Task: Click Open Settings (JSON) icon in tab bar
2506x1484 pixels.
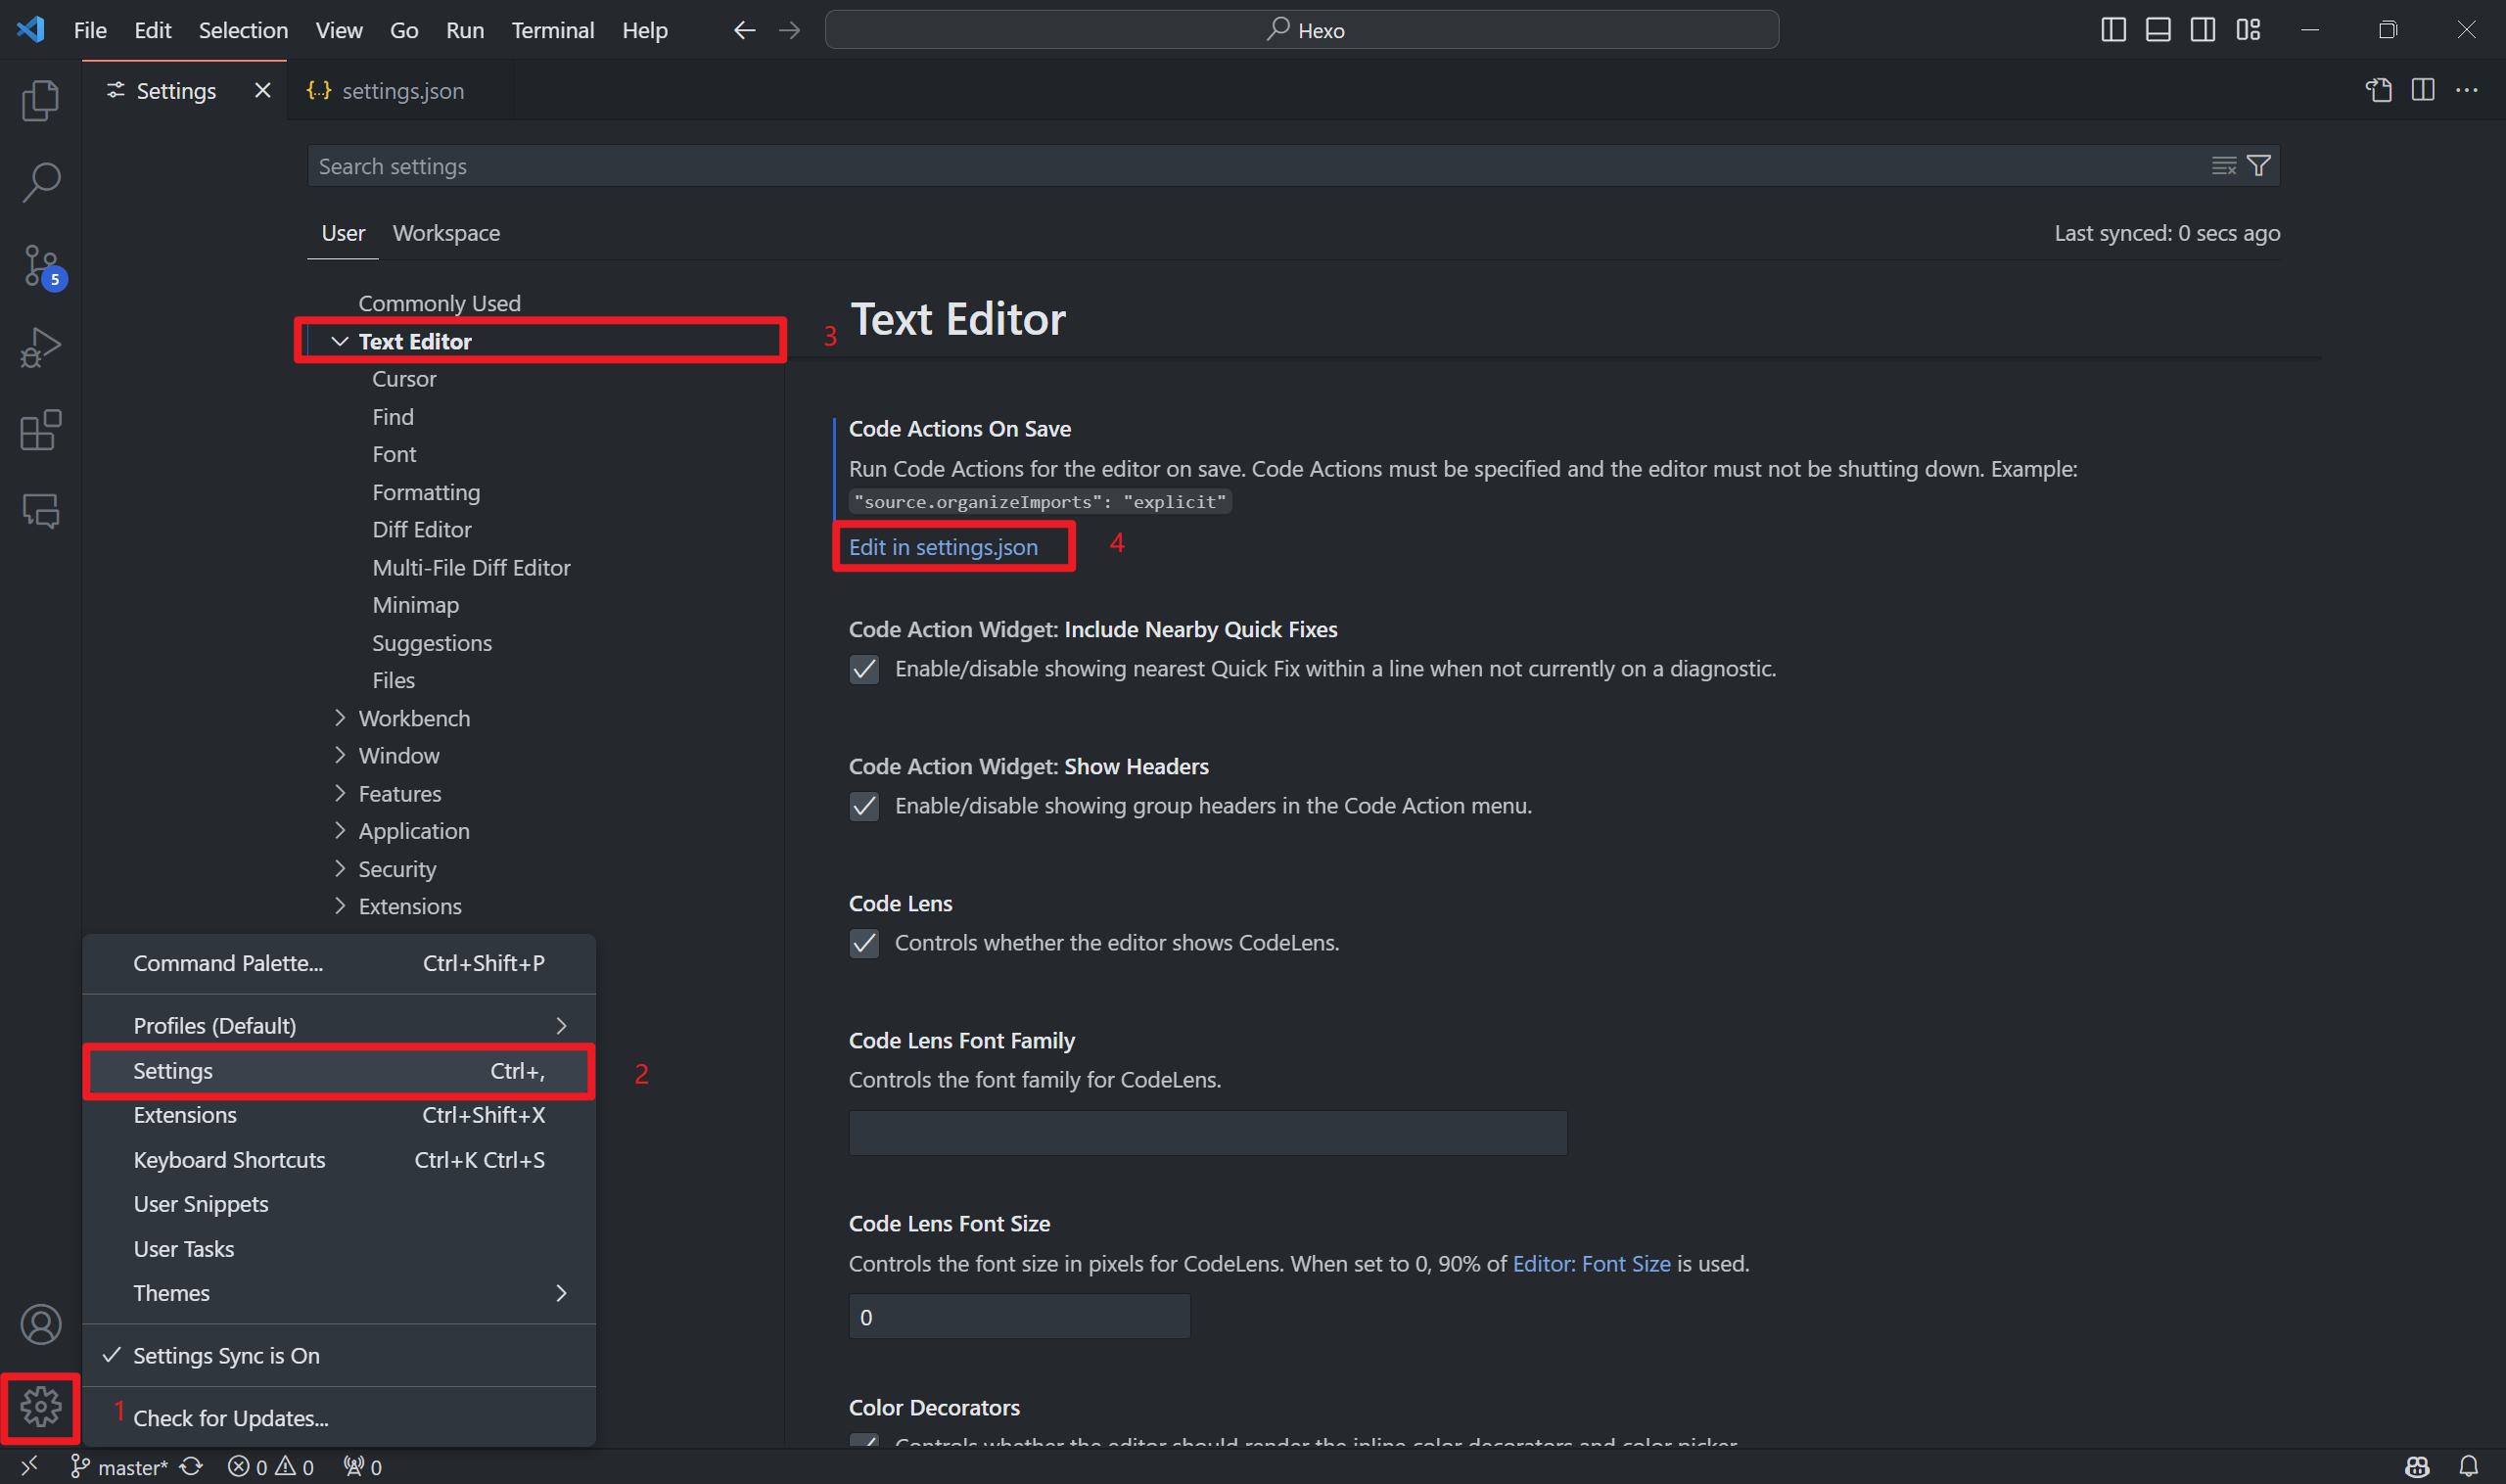Action: [x=2378, y=90]
